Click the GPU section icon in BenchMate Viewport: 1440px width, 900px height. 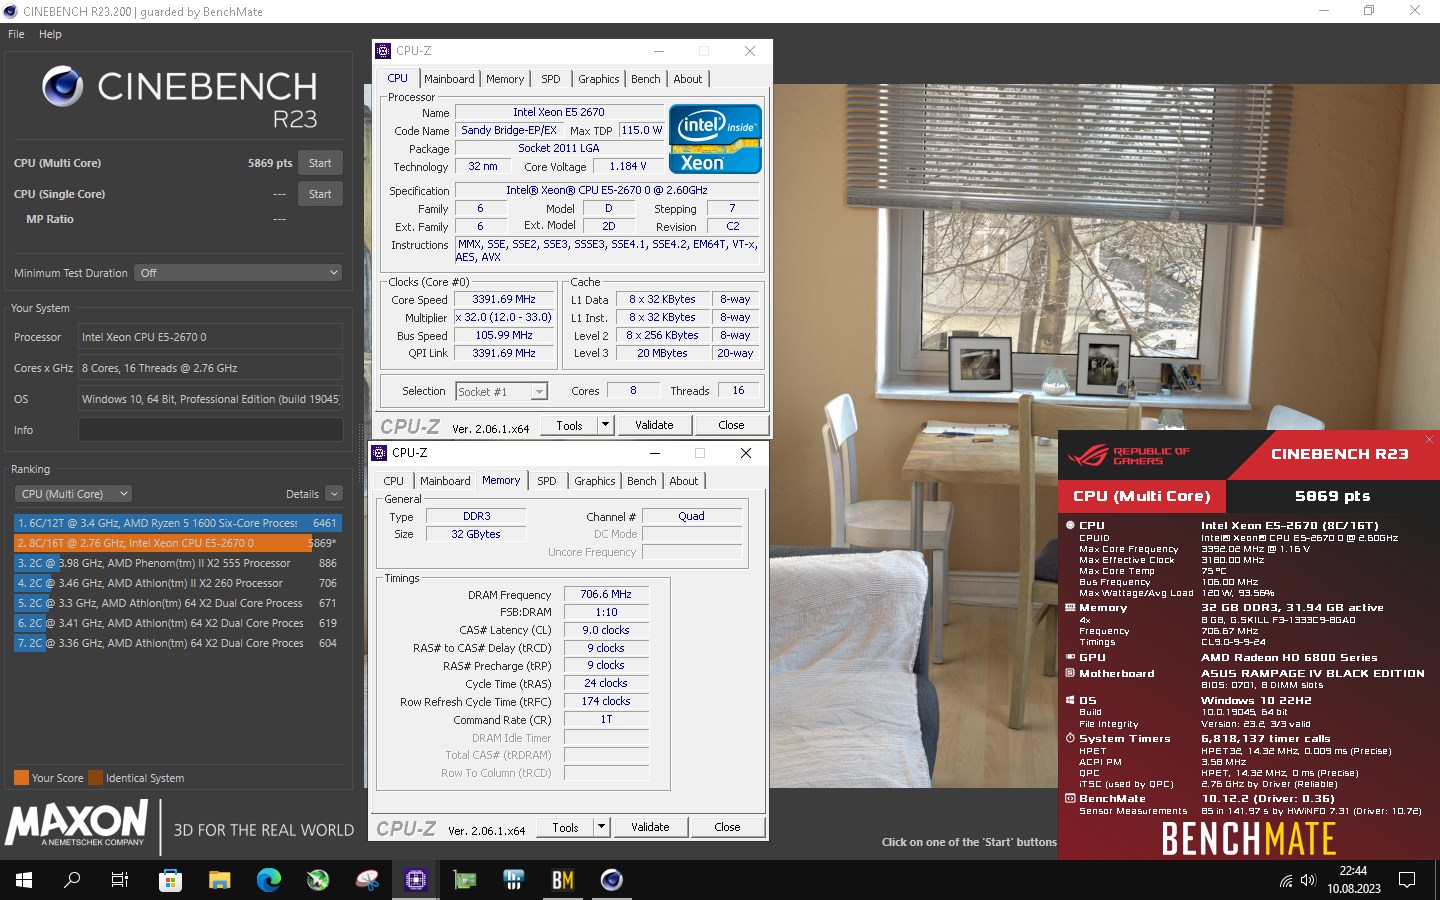(1070, 657)
